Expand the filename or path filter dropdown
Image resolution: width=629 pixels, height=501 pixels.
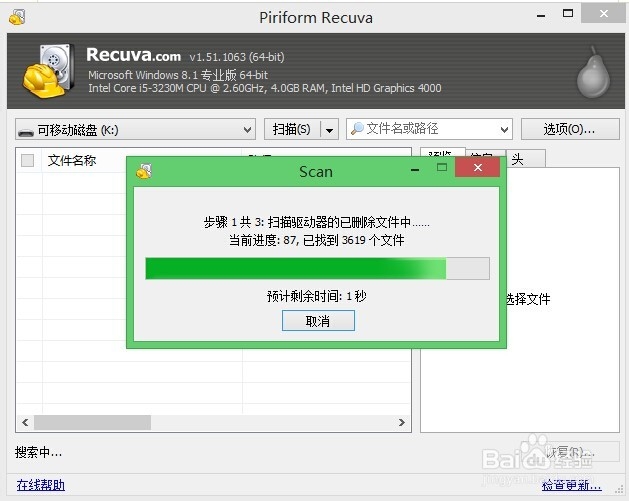pos(504,129)
